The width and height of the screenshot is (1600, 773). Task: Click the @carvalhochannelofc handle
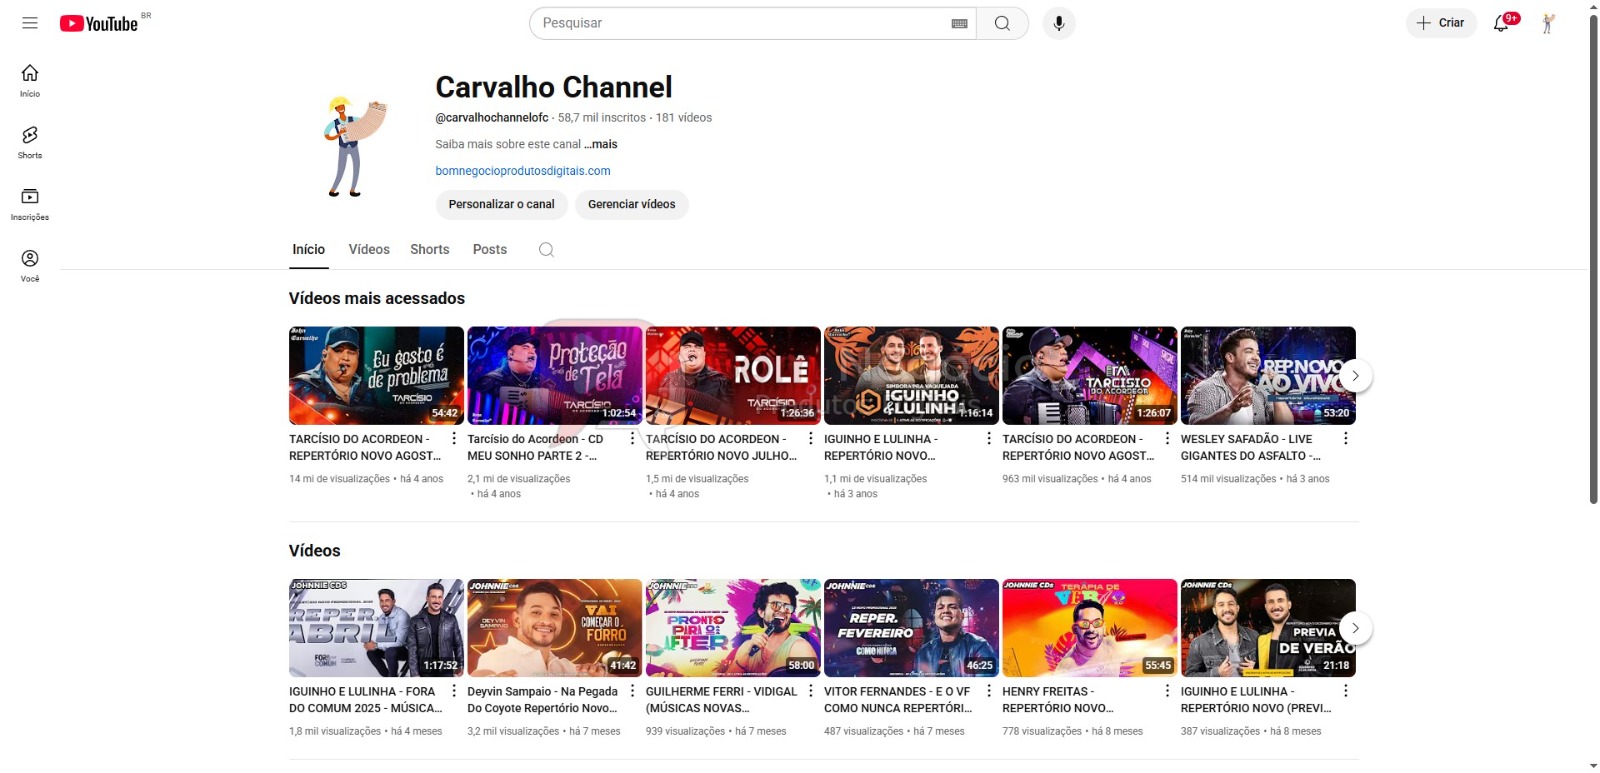(492, 118)
